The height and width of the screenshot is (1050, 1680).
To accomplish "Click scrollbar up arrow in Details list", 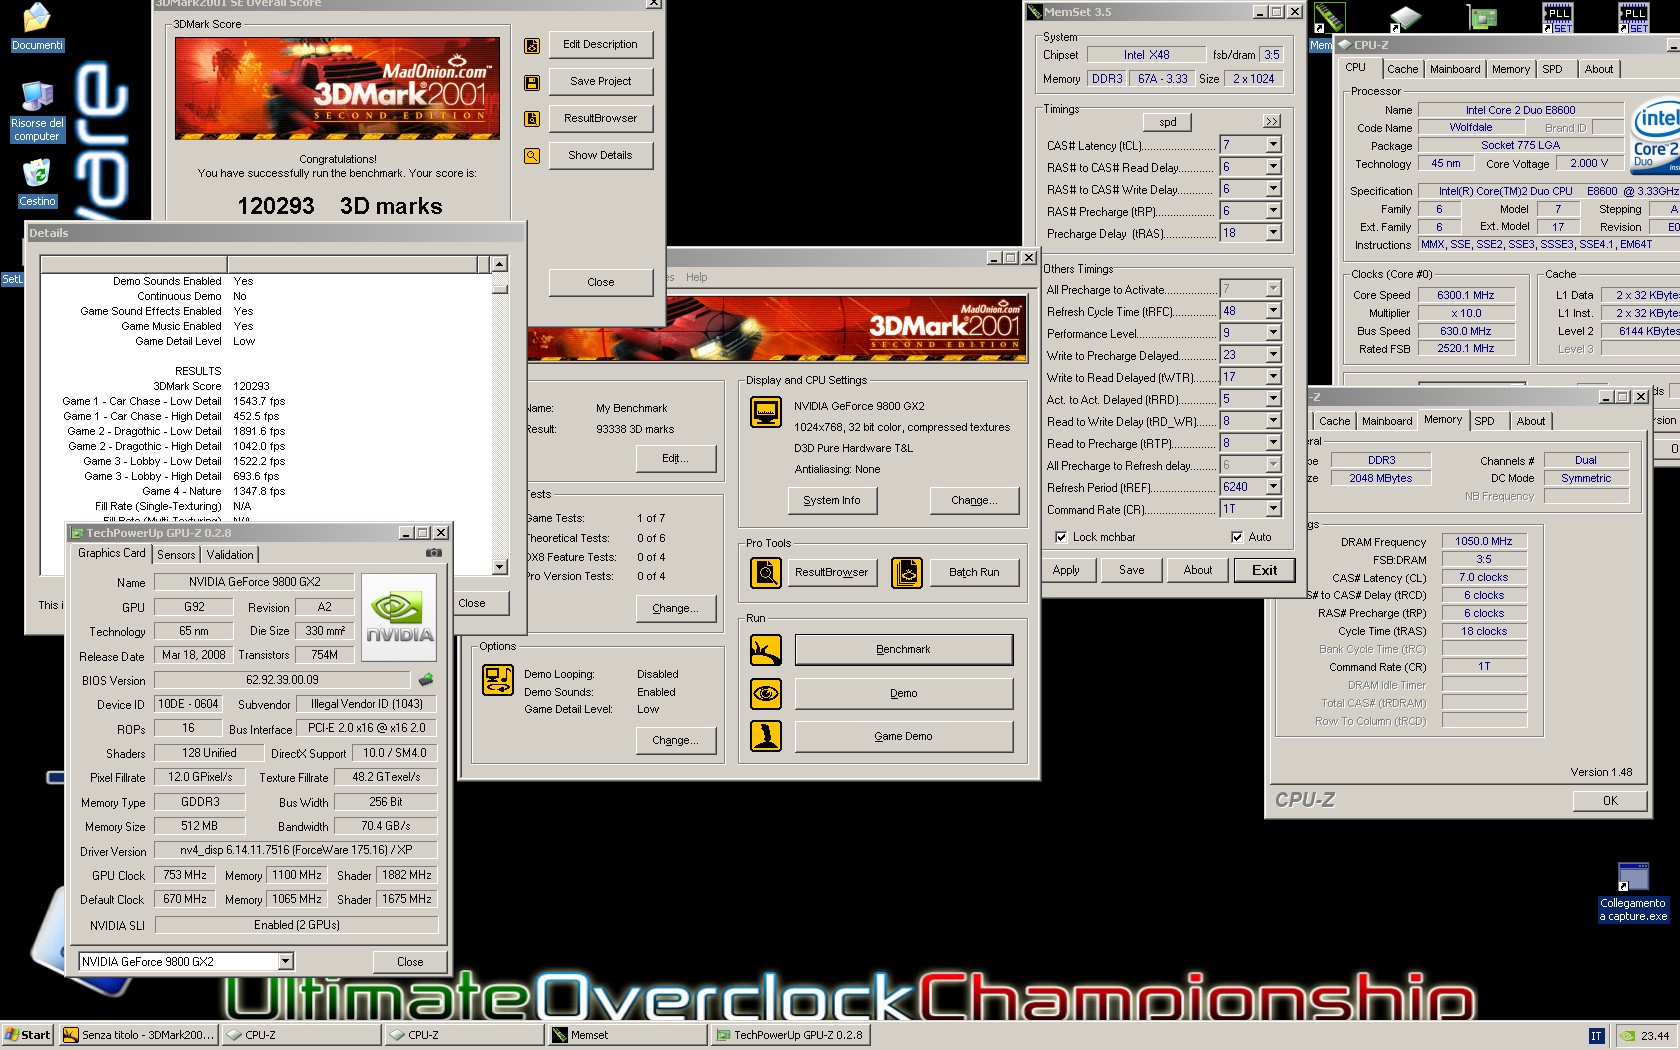I will (500, 264).
